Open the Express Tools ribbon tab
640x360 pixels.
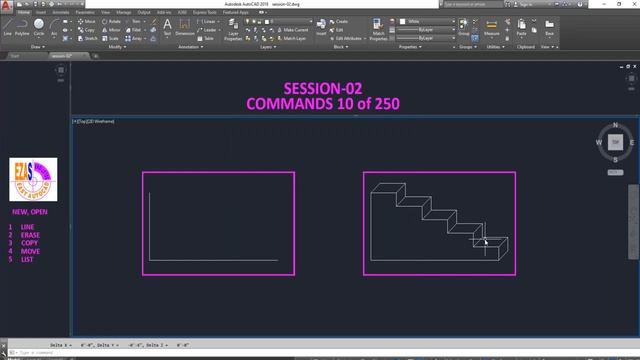pos(204,12)
